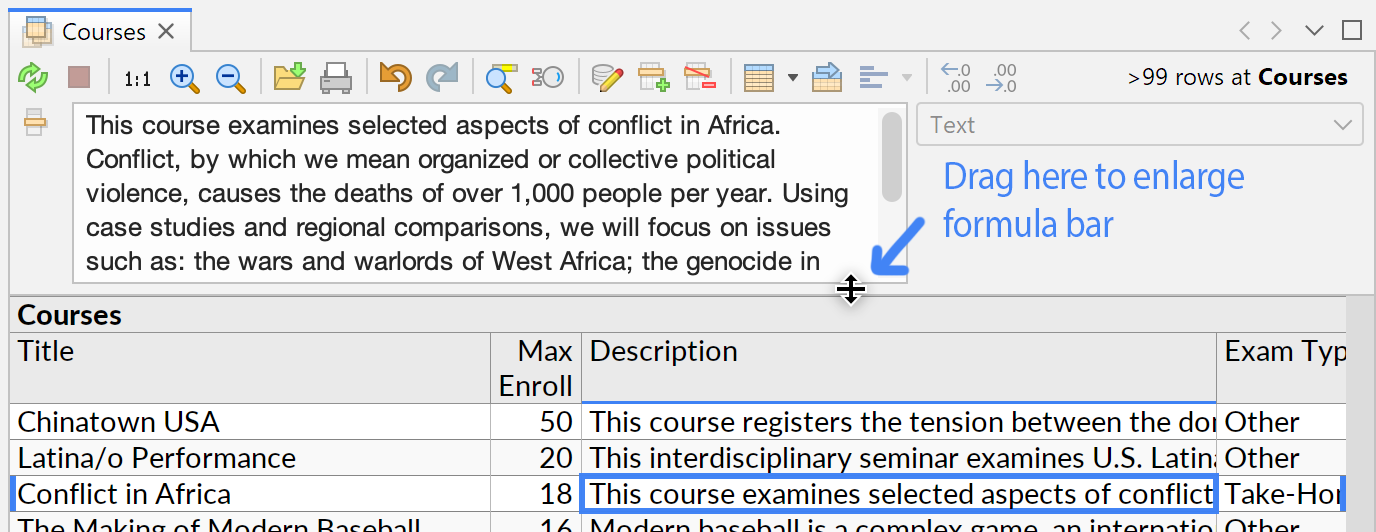This screenshot has height=532, width=1376.
Task: Click the Find magnifier icon
Action: [x=500, y=77]
